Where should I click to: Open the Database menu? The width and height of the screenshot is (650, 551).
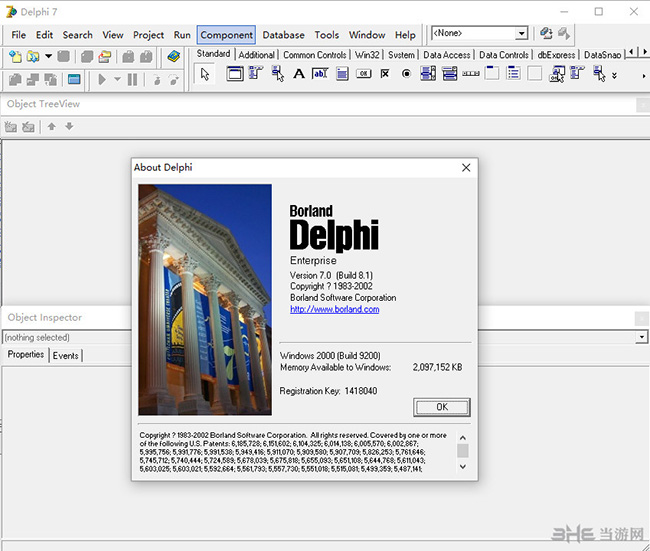pos(284,35)
